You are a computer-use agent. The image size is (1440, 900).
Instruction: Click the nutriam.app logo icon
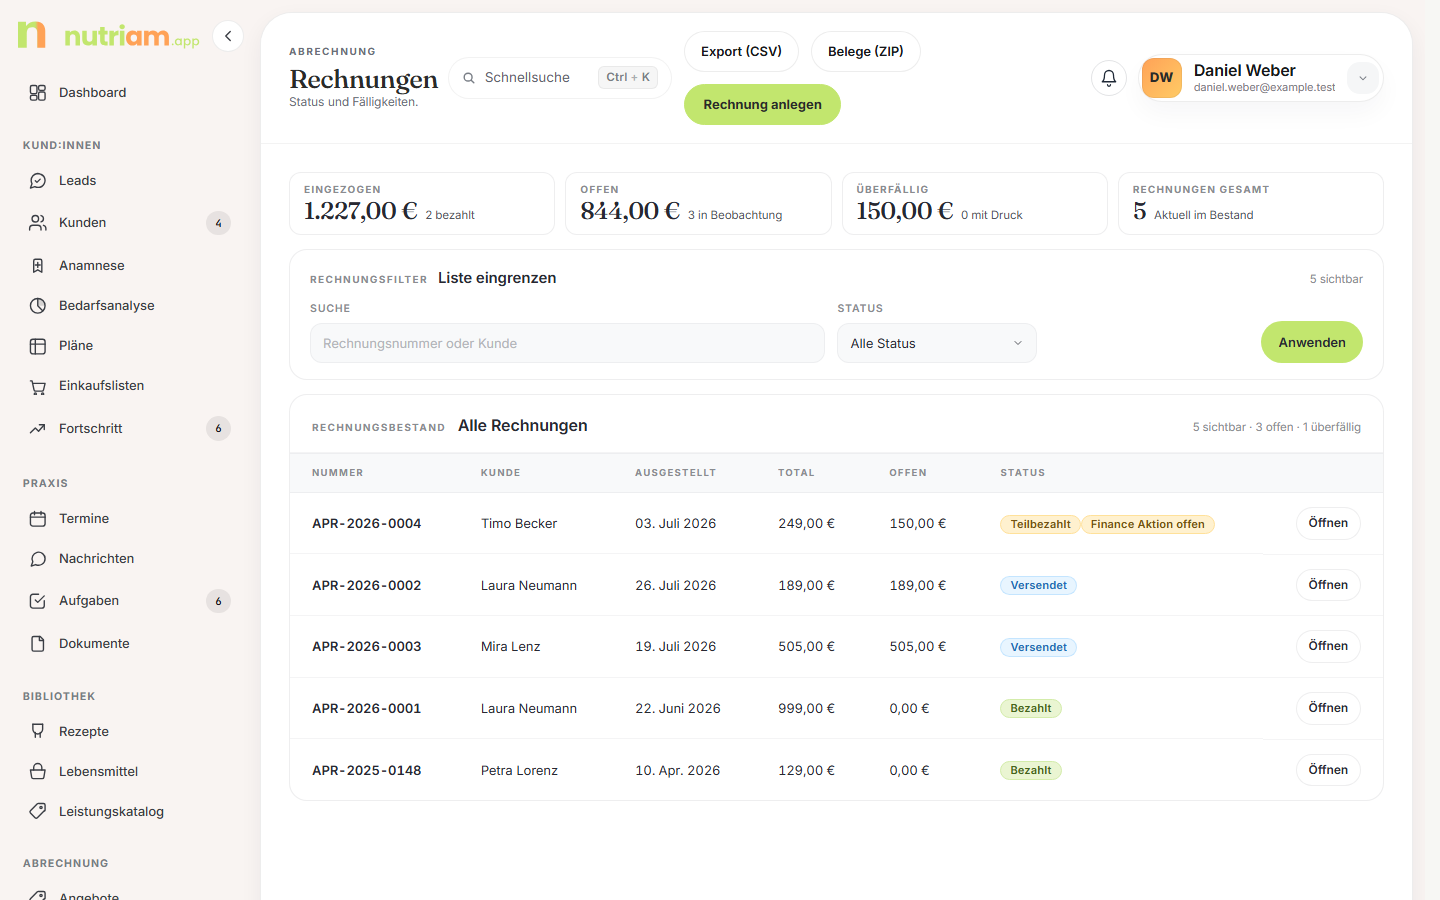32,35
